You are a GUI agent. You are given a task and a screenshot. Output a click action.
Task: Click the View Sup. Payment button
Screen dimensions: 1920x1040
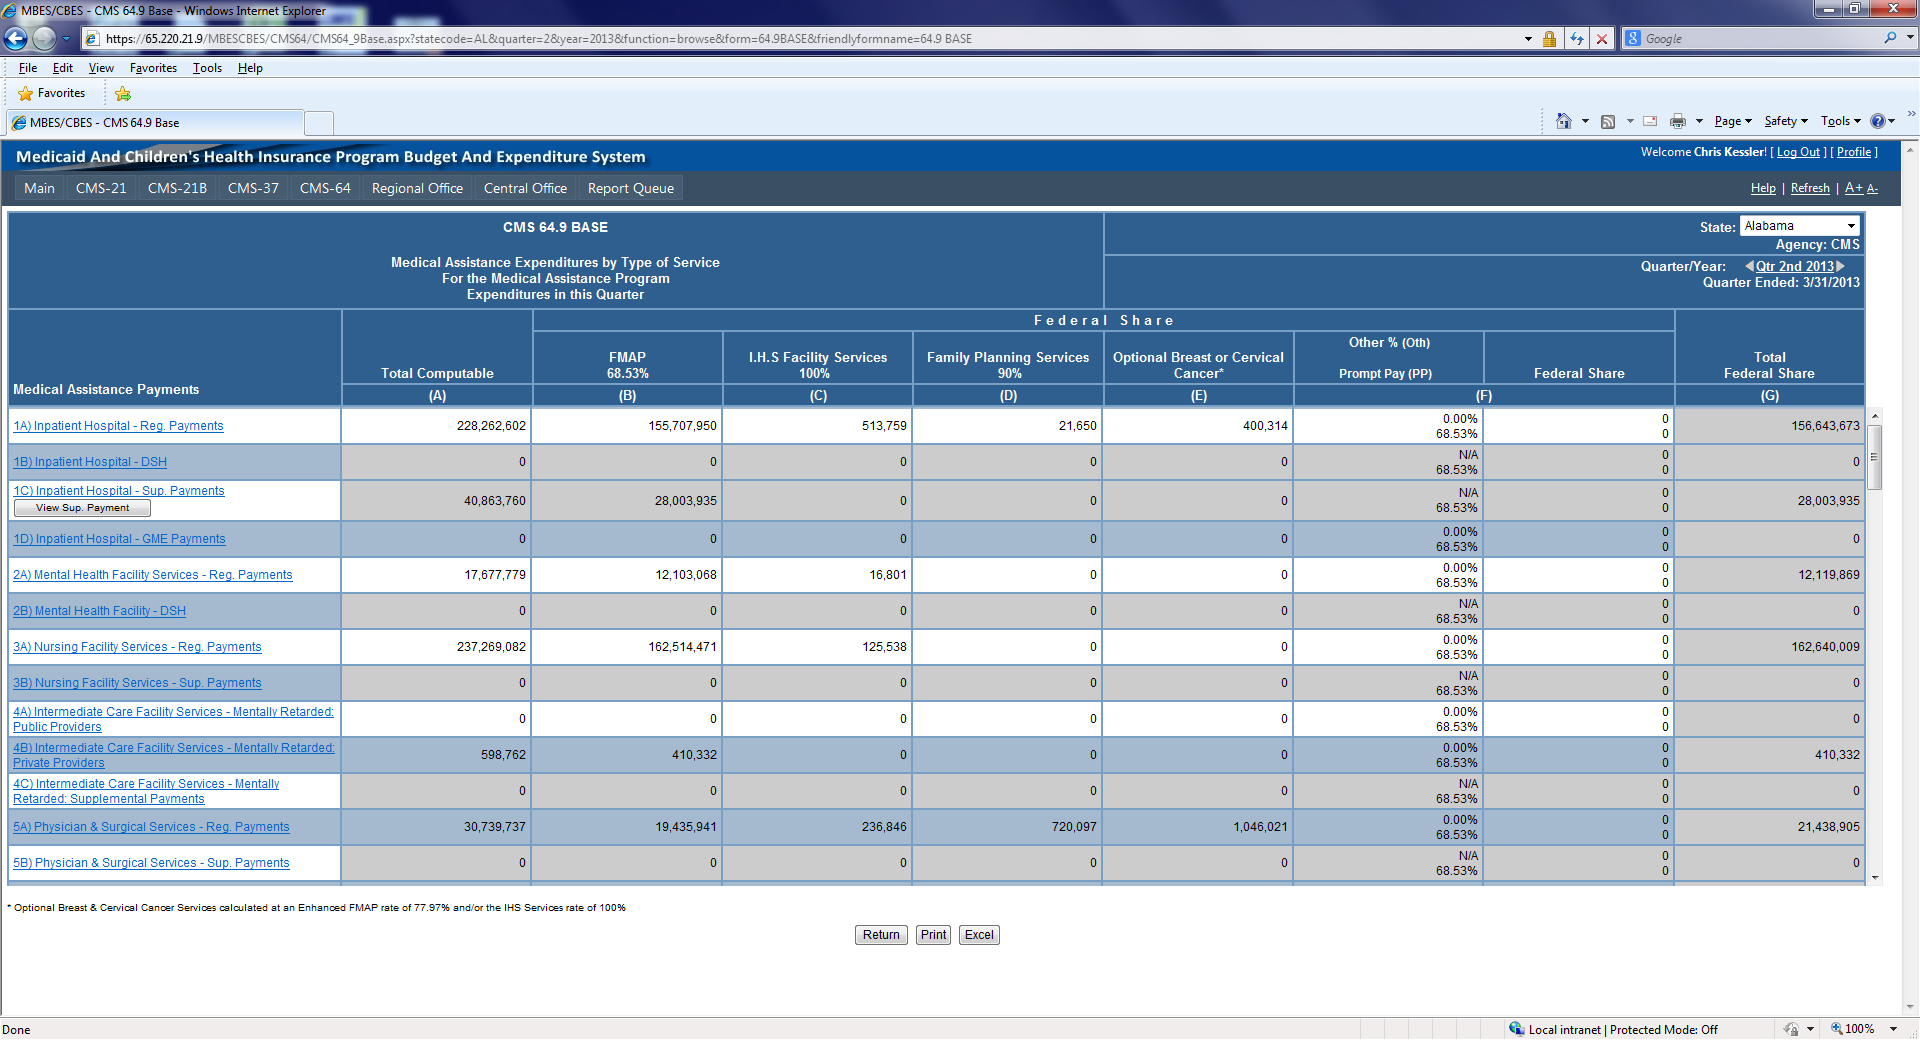pos(82,508)
